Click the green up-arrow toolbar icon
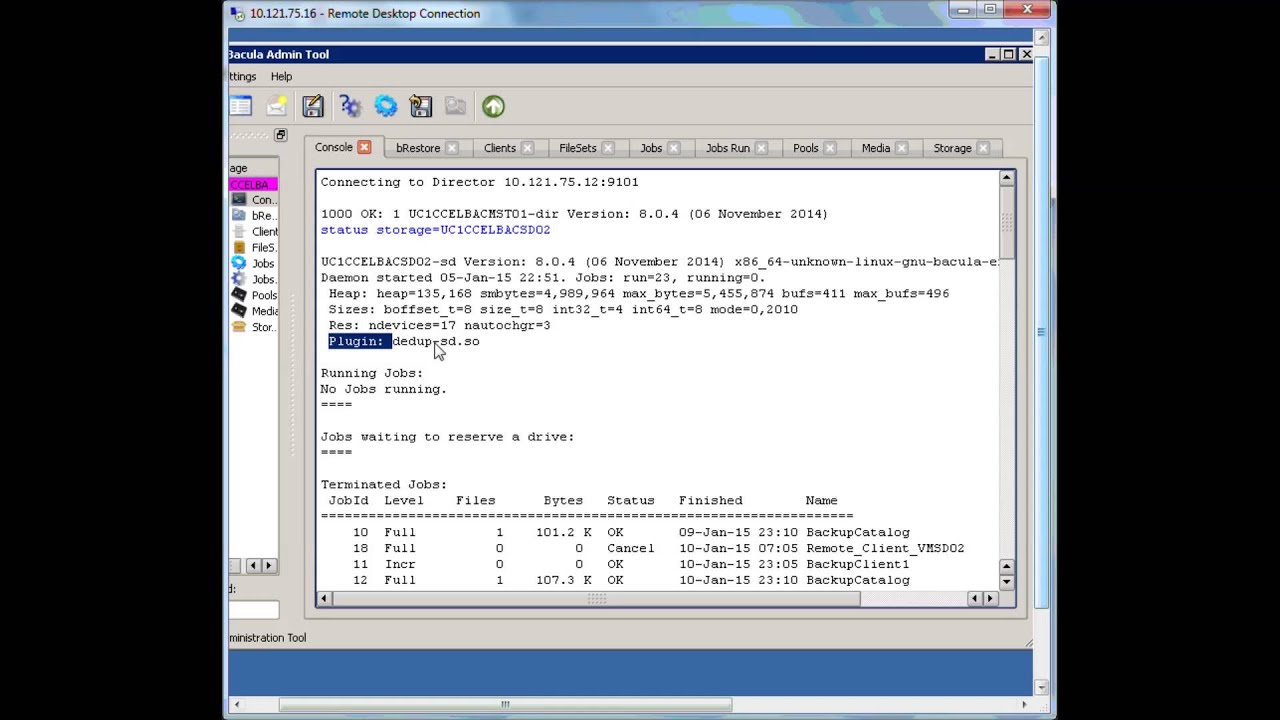This screenshot has height=720, width=1280. coord(493,106)
